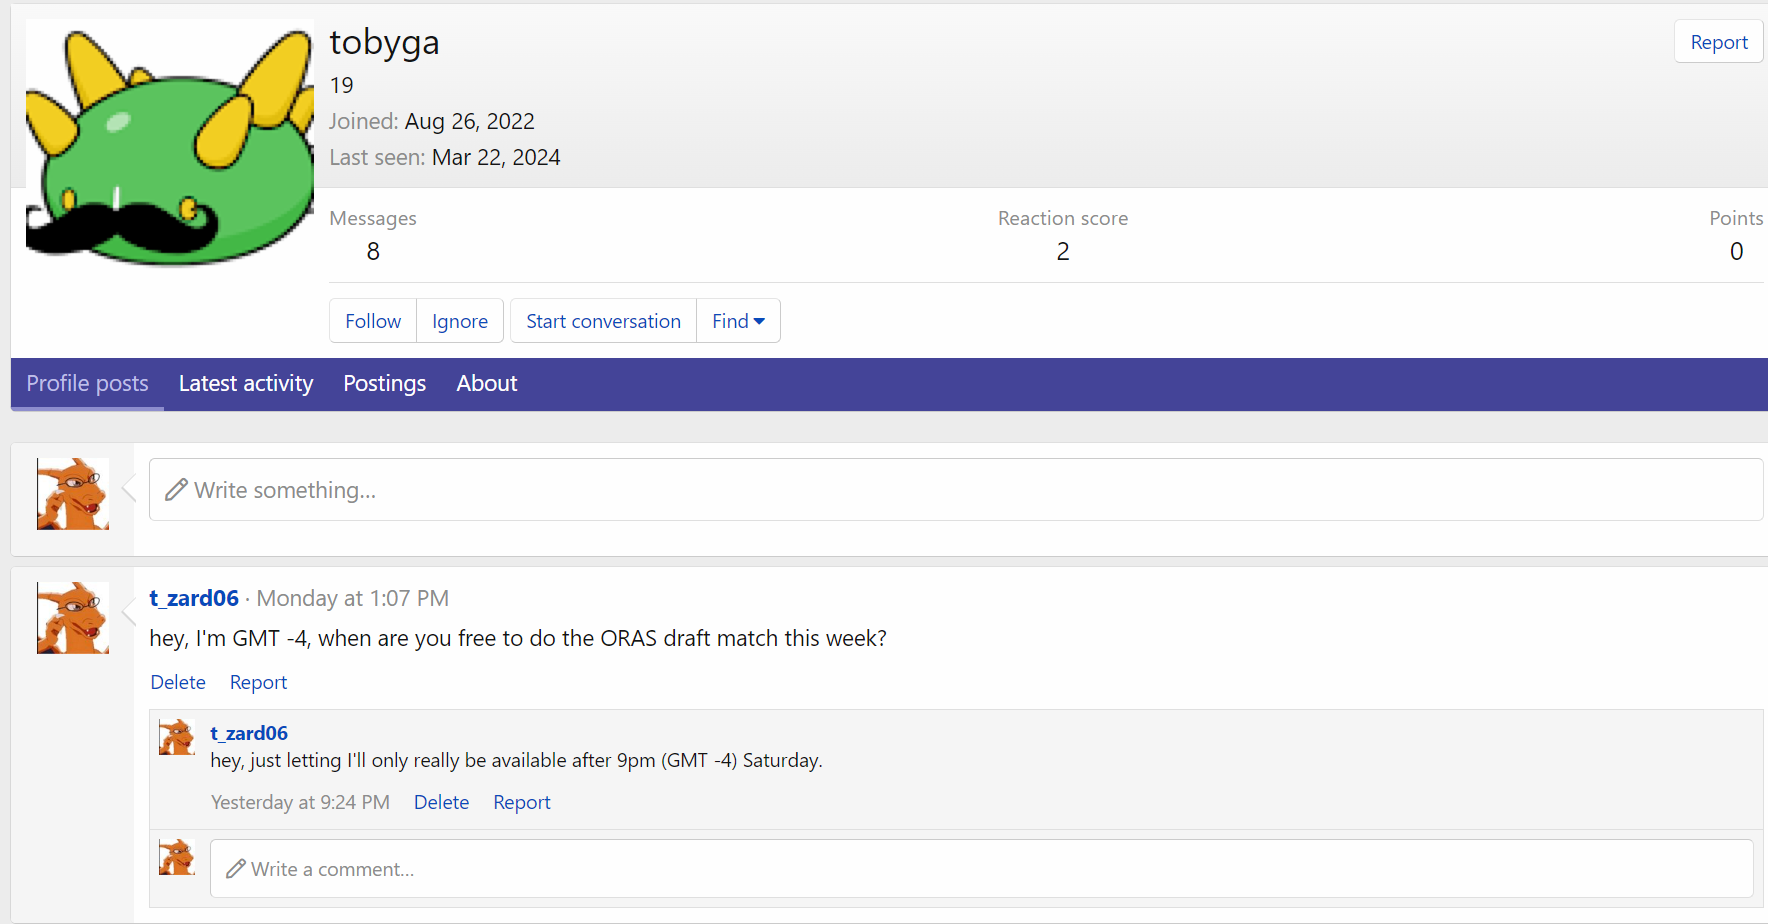This screenshot has width=1768, height=924.
Task: Click t_zard06's avatar on the profile post
Action: (73, 618)
